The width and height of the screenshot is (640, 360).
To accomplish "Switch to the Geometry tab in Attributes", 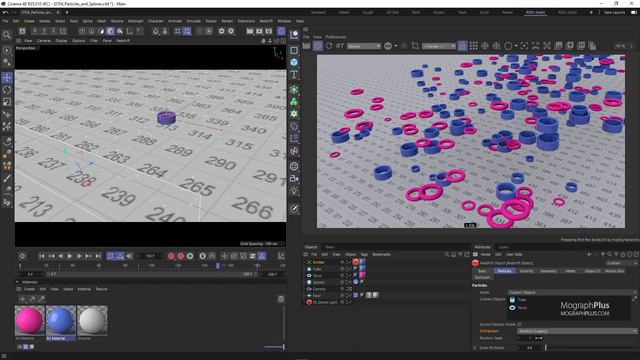I will click(x=549, y=271).
